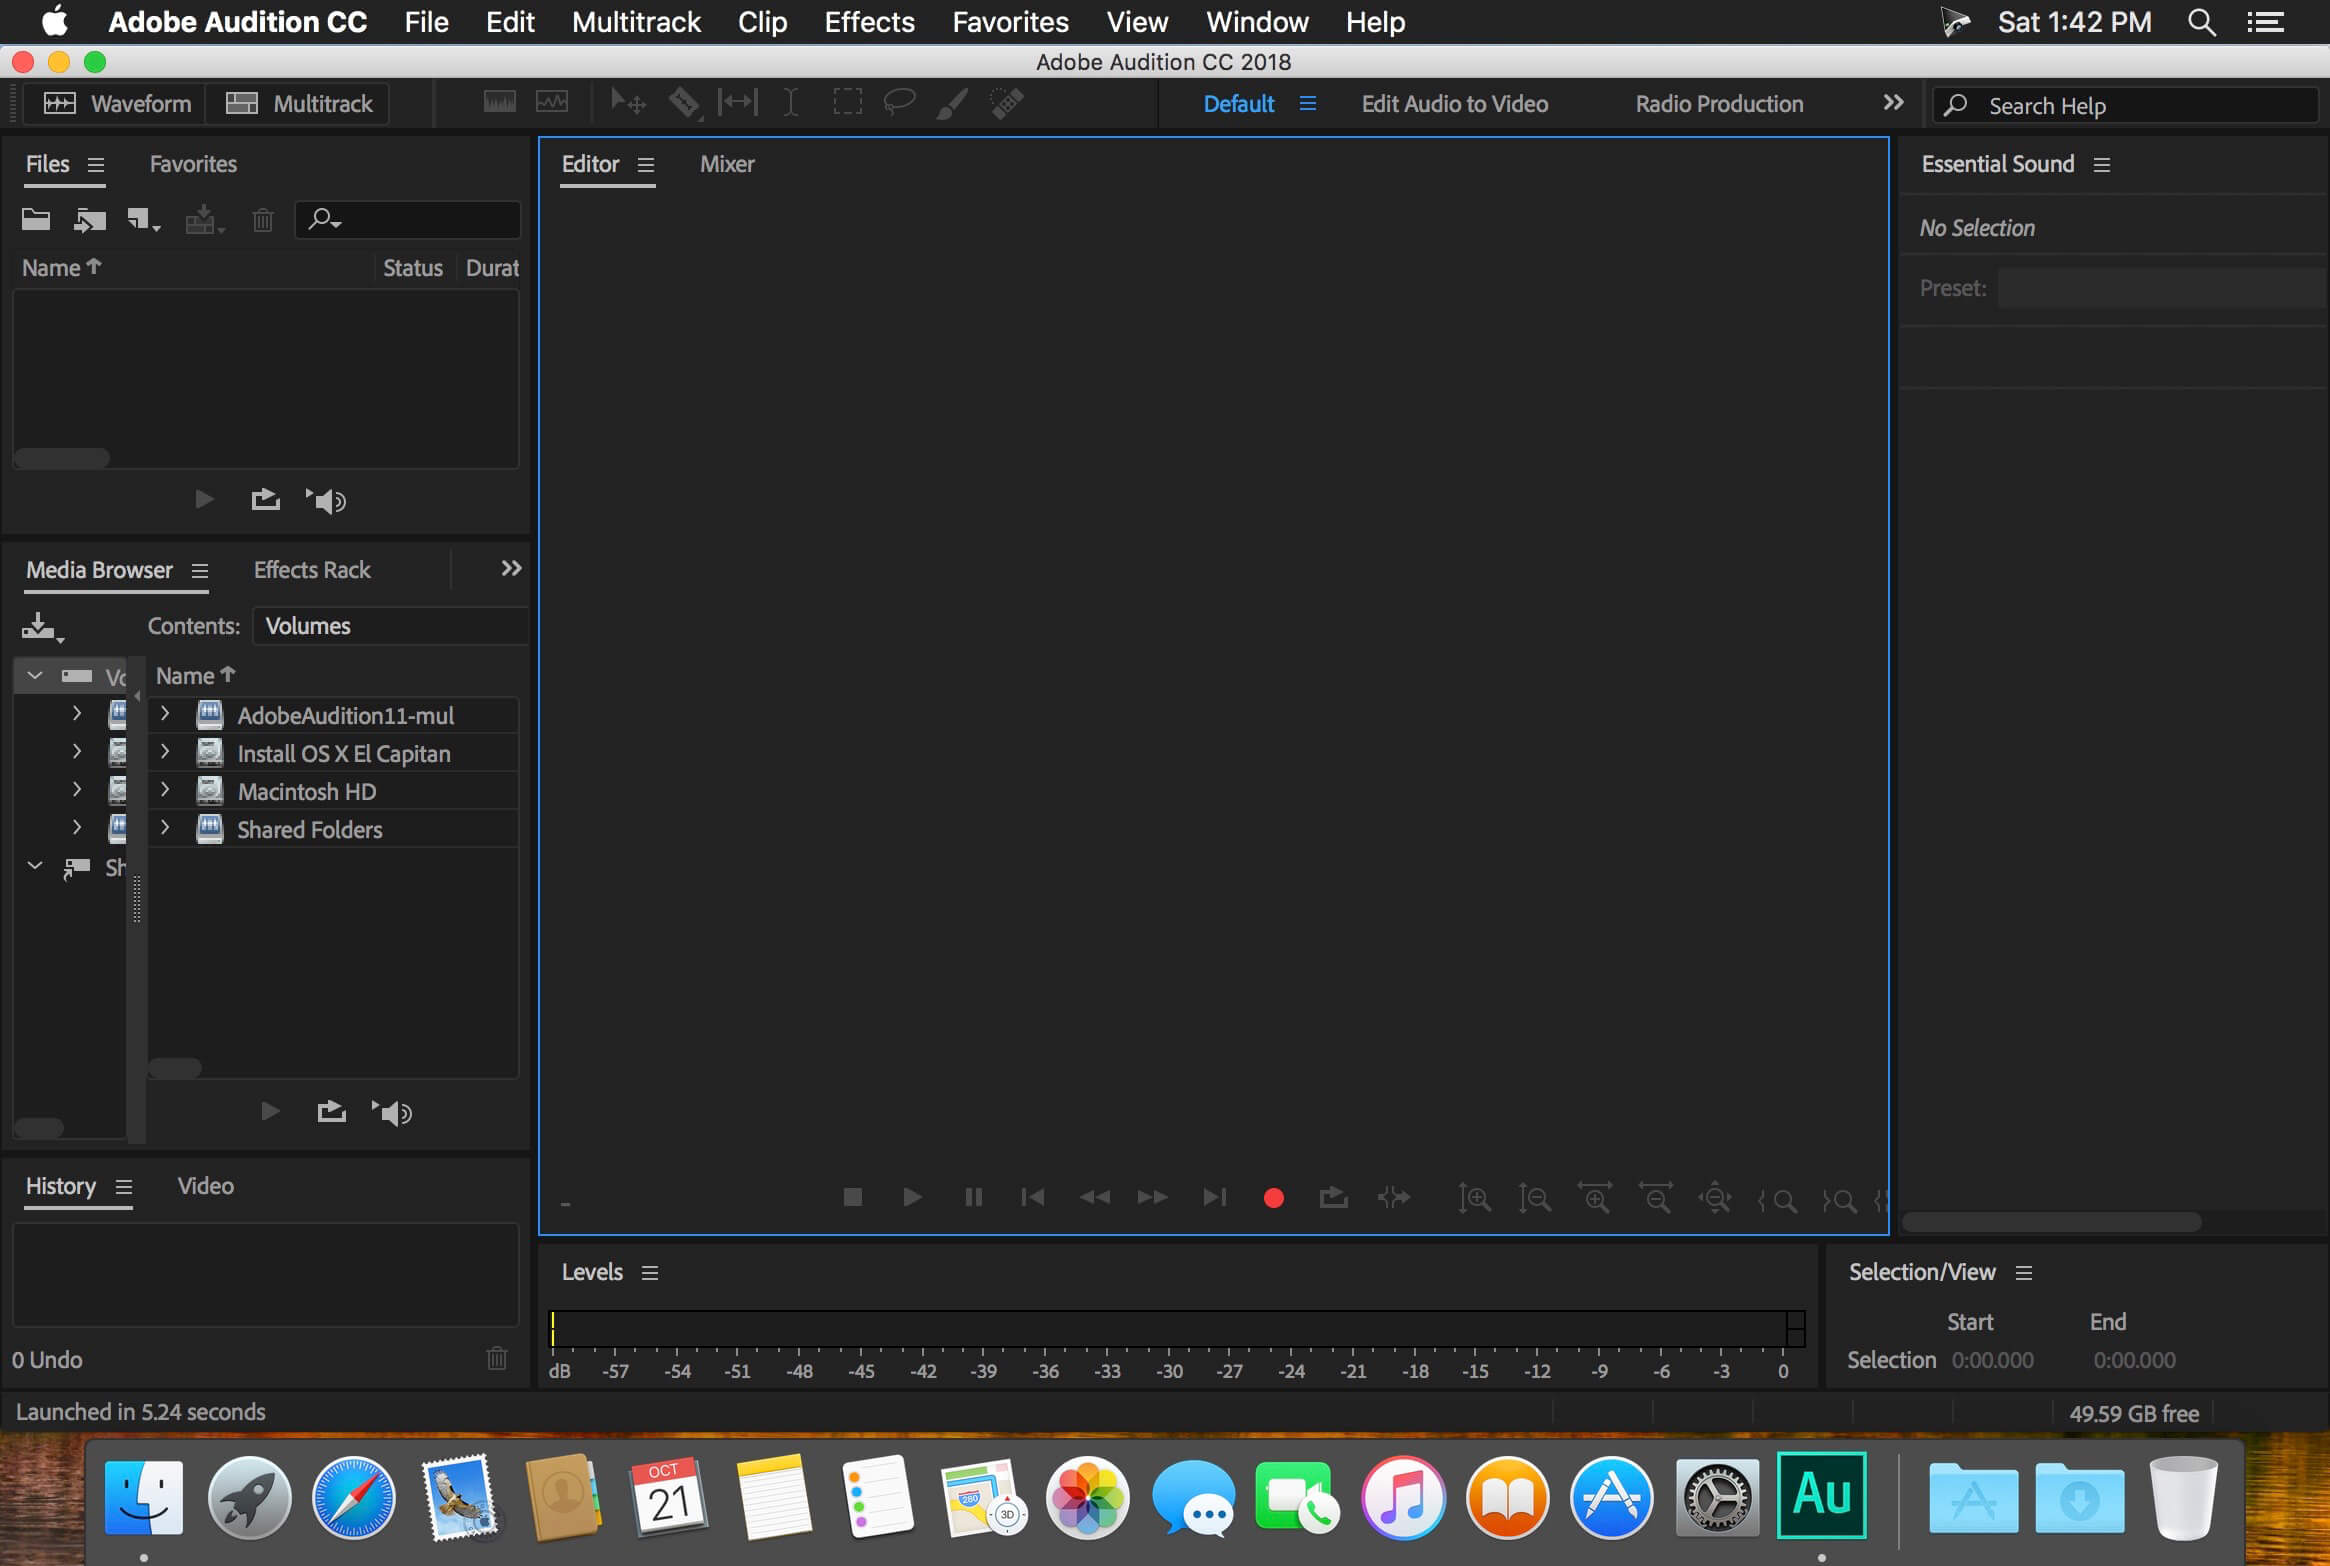Switch to the Mixer tab
This screenshot has width=2330, height=1566.
click(727, 164)
